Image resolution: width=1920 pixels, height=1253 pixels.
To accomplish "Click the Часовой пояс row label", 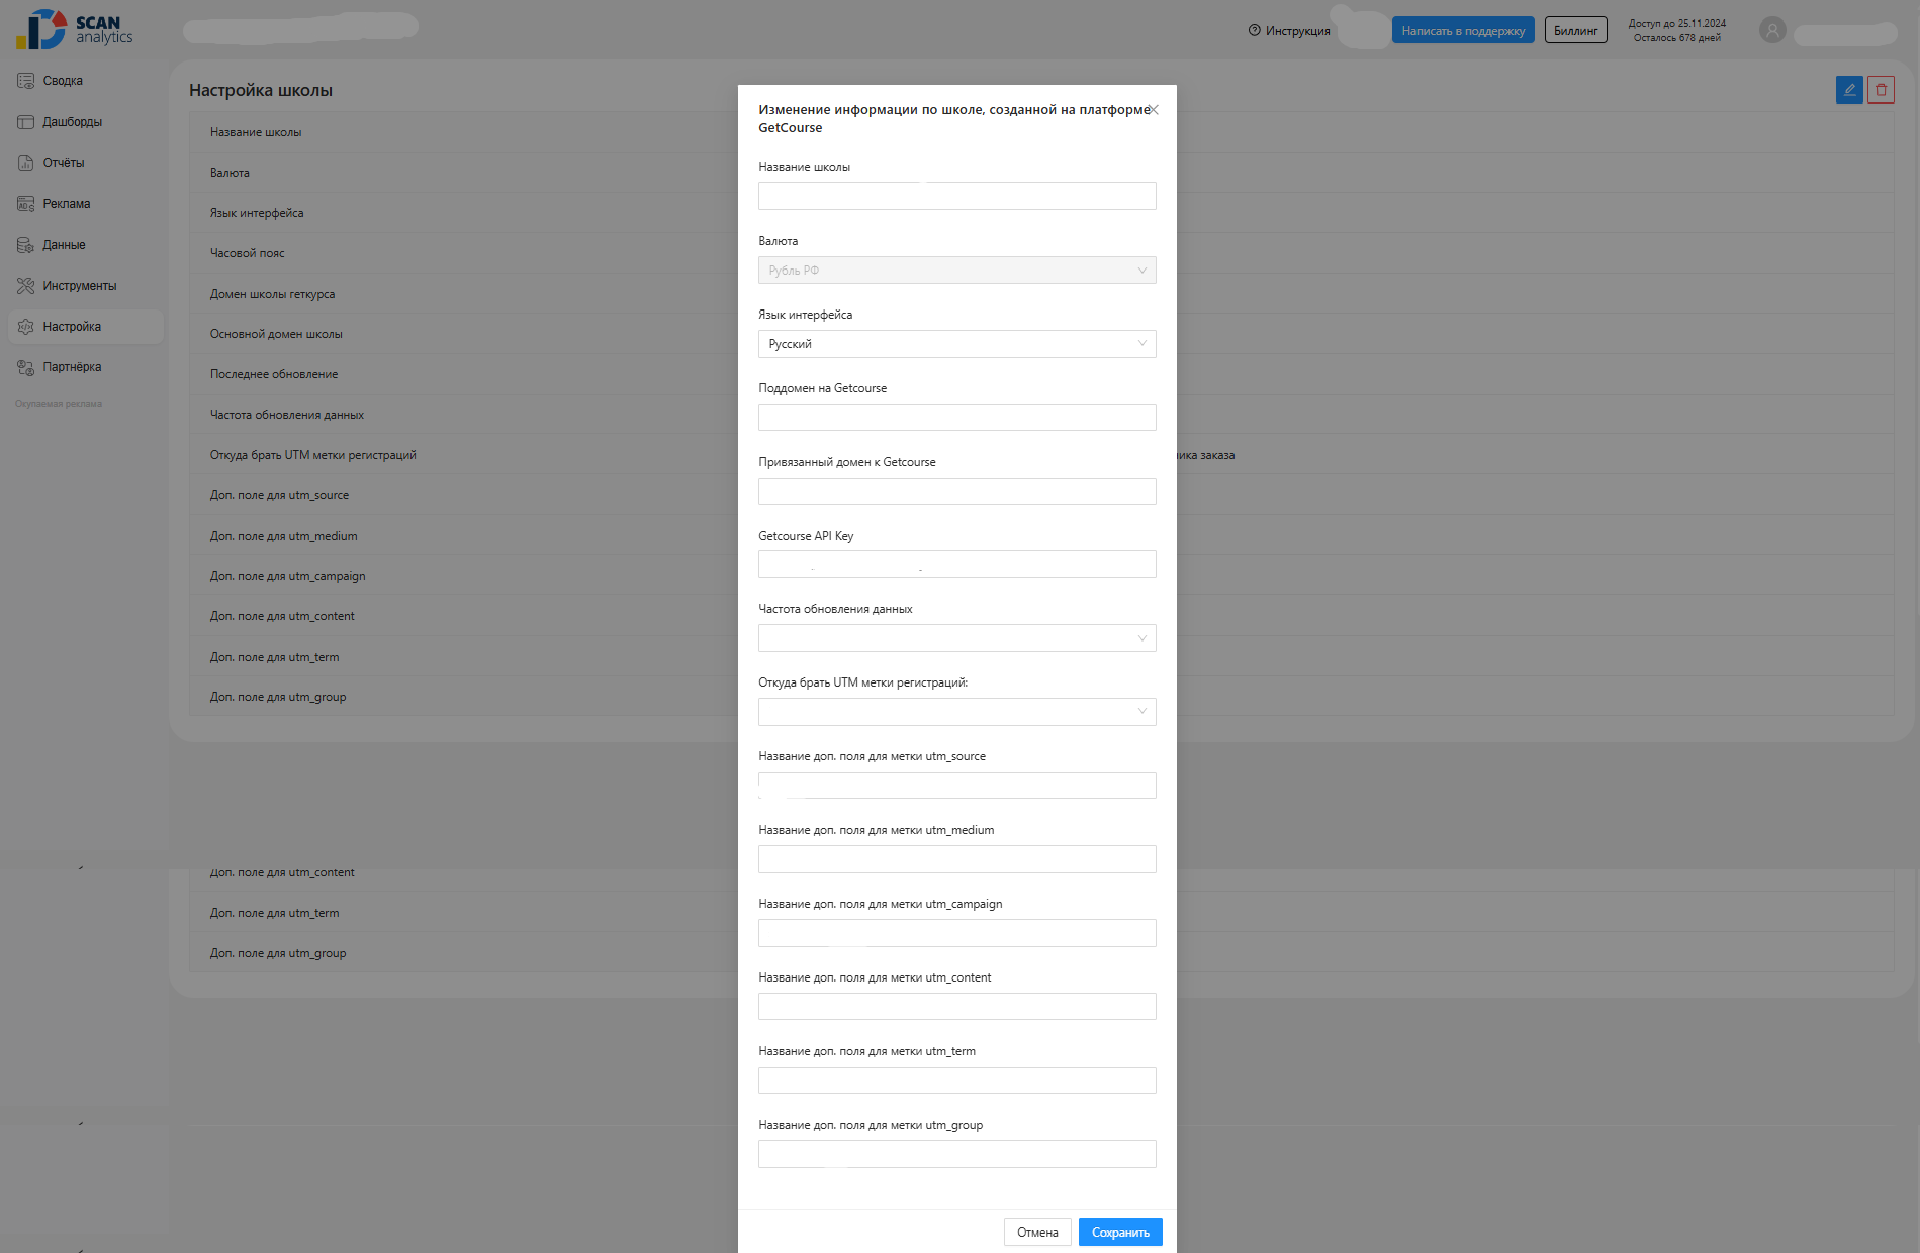I will point(247,253).
